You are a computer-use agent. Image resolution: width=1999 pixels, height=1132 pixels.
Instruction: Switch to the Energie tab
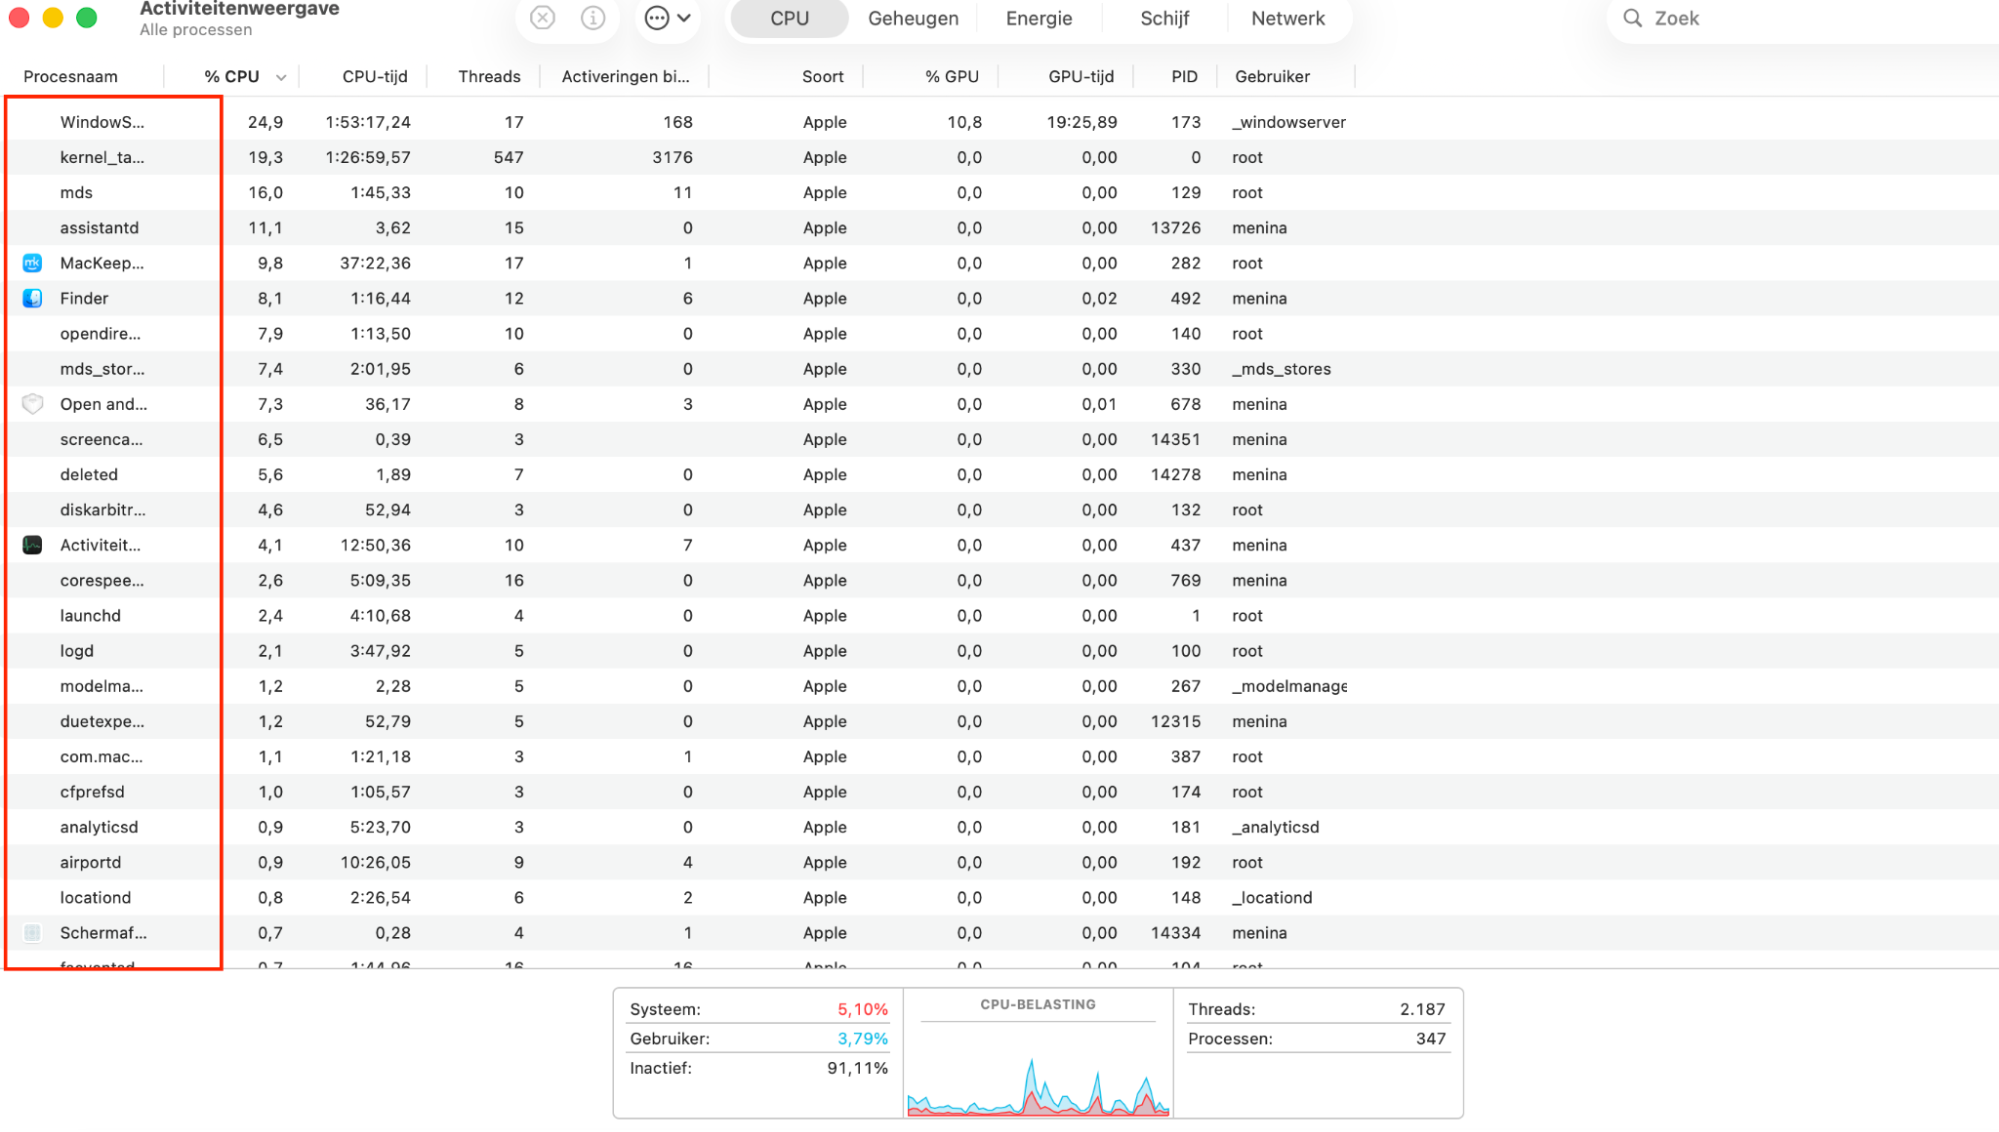coord(1038,18)
